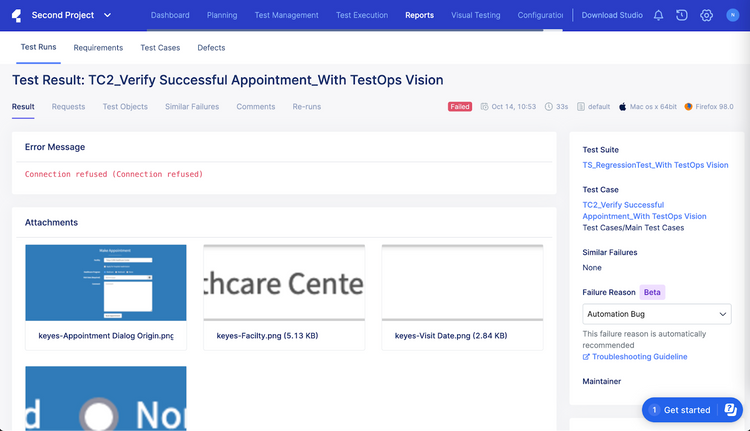Click the user avatar icon
Viewport: 750px width, 431px height.
pyautogui.click(x=732, y=16)
